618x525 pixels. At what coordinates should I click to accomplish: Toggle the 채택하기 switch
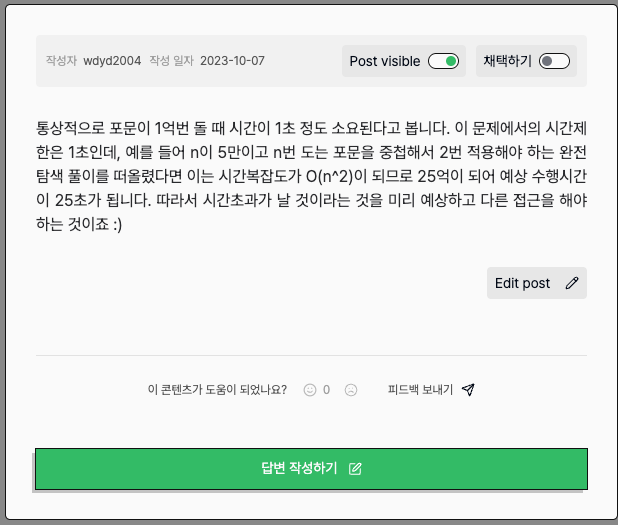554,61
